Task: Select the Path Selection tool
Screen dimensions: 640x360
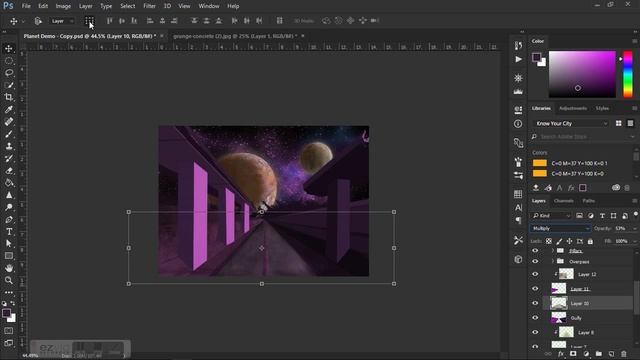Action: coord(9,244)
